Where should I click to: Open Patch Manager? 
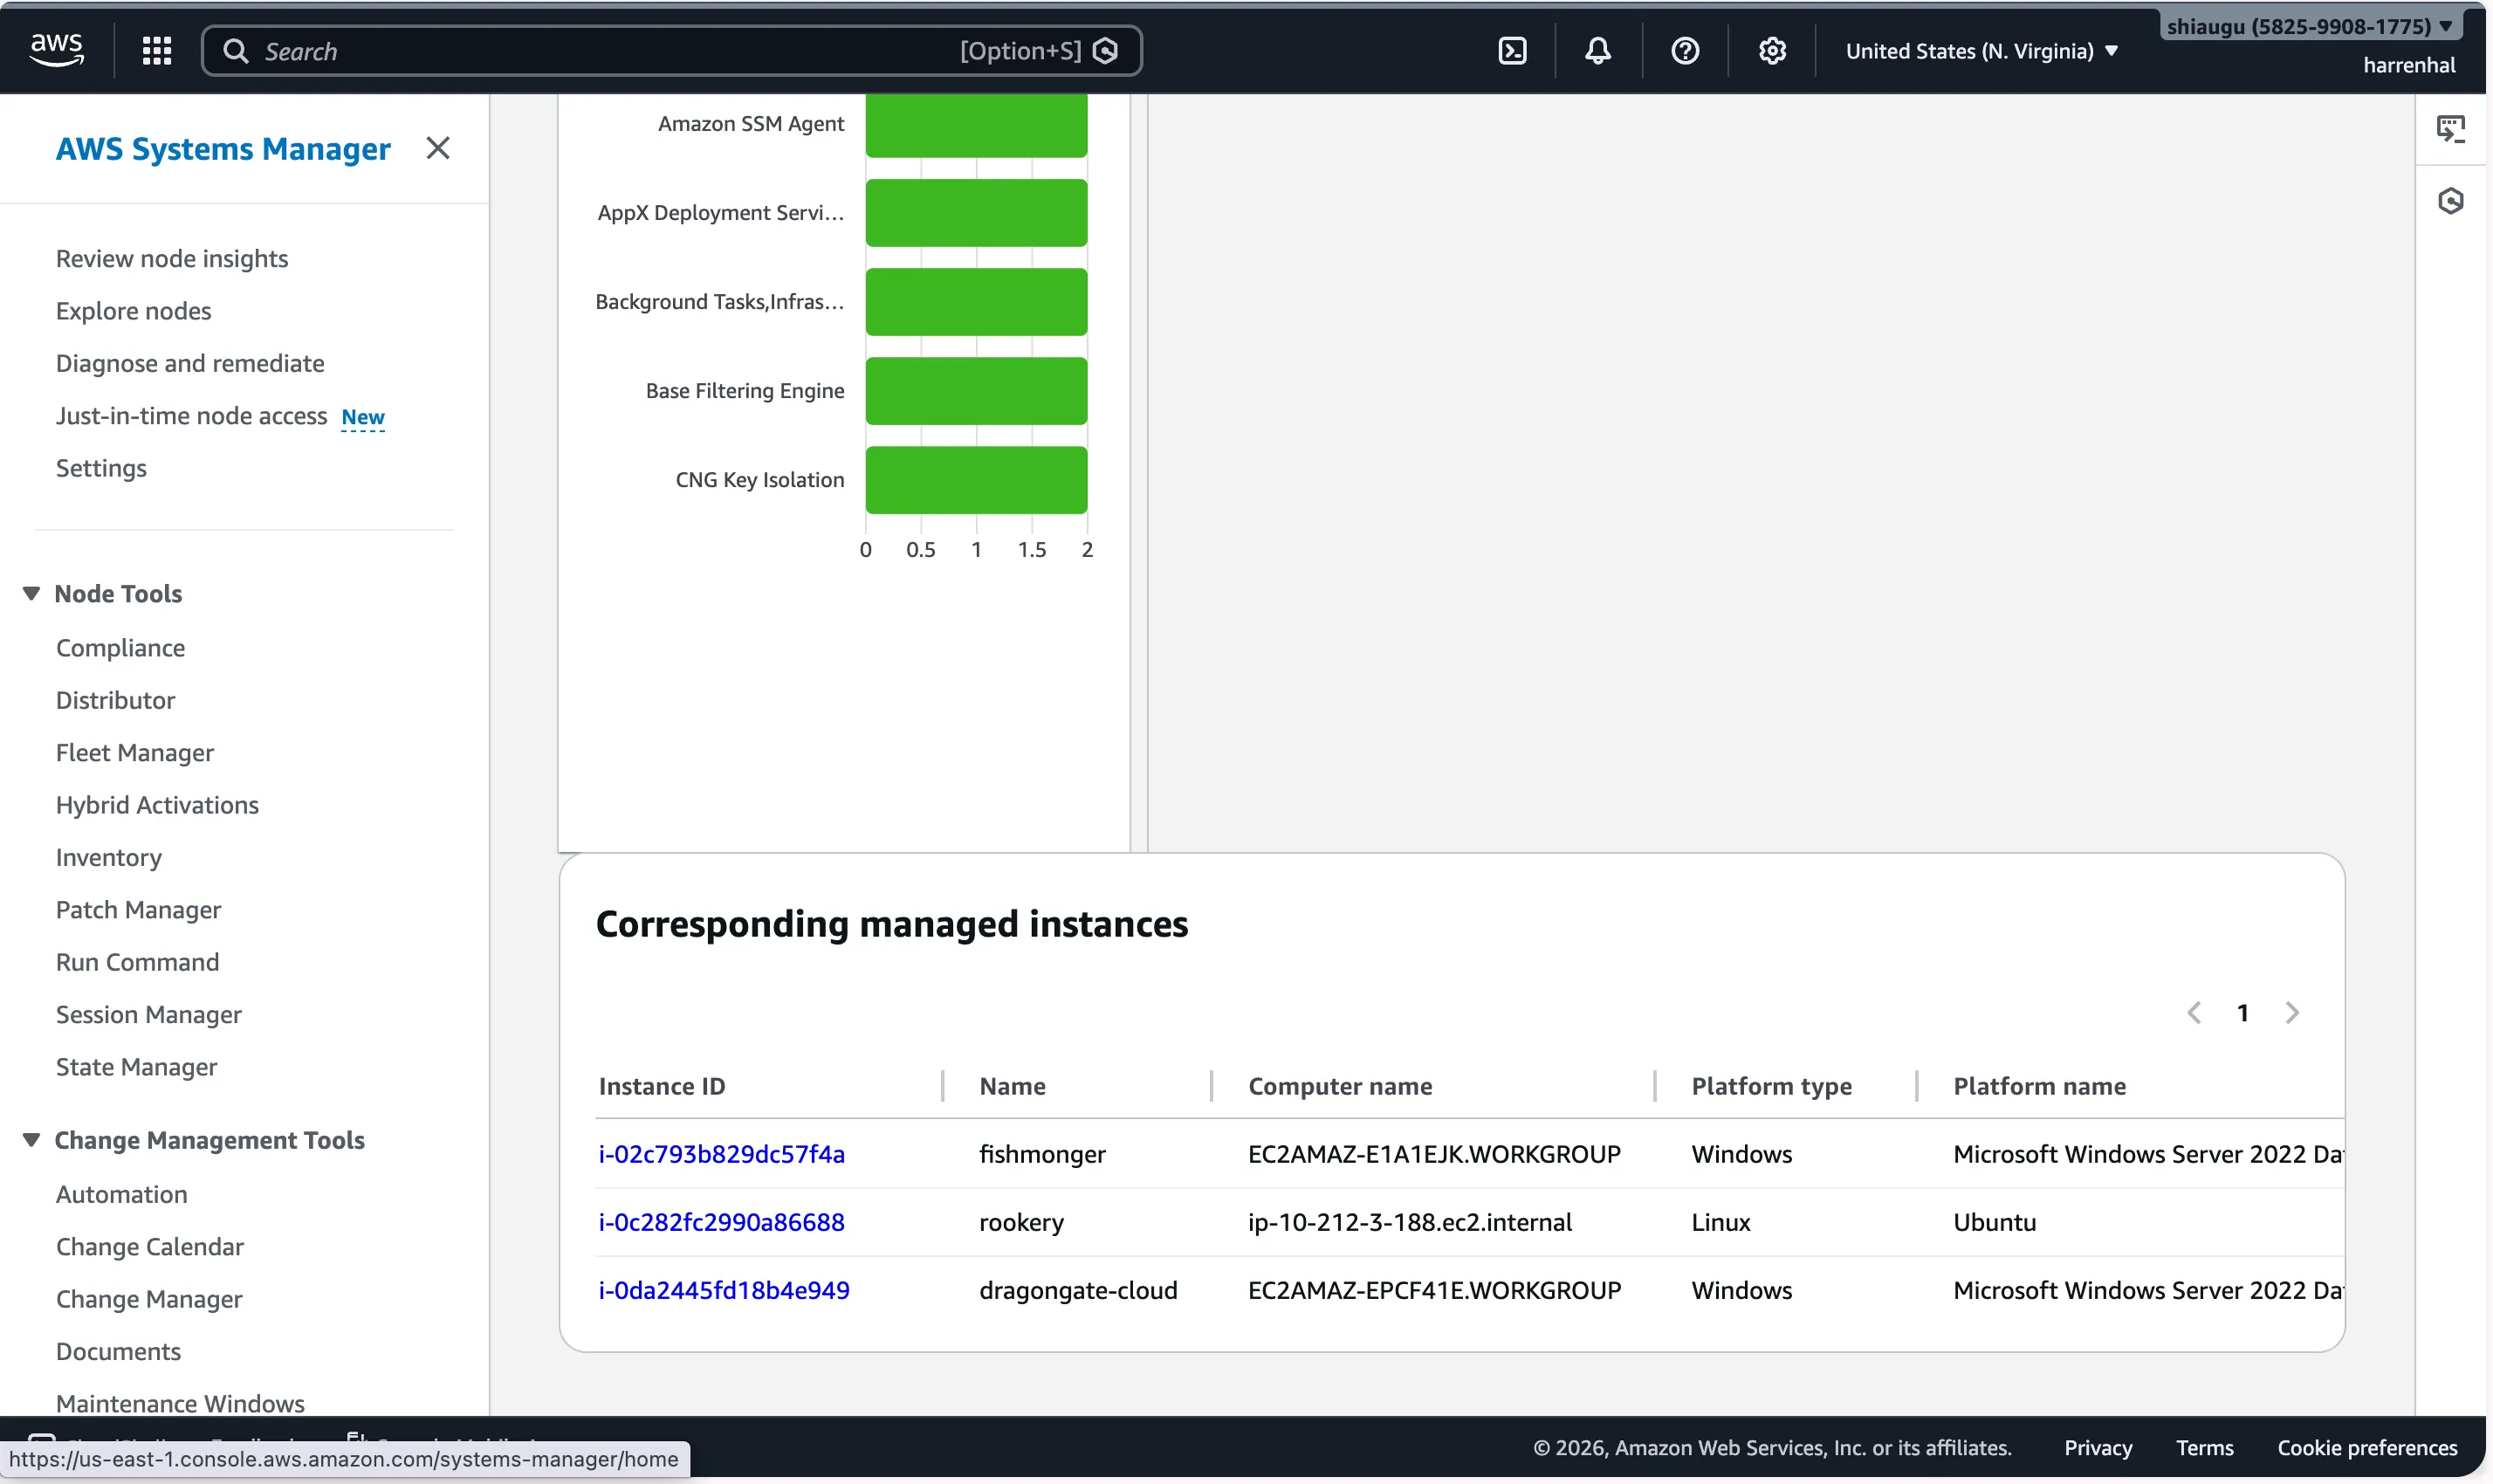pyautogui.click(x=138, y=910)
